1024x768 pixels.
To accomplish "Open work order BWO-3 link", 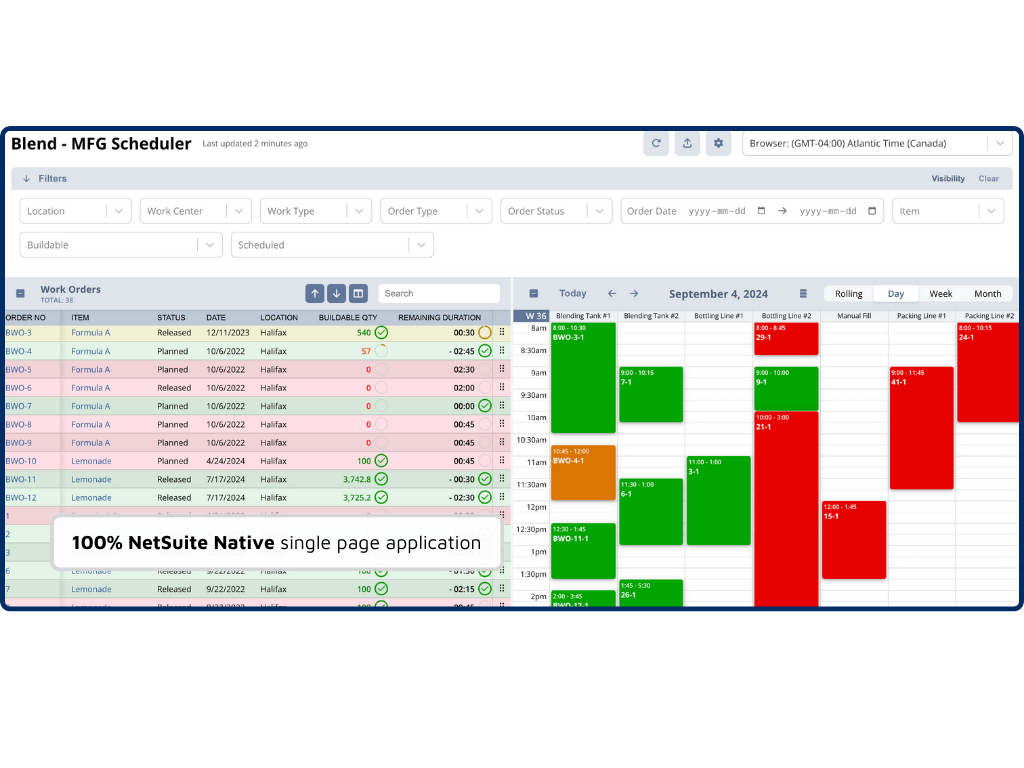I will tap(19, 333).
